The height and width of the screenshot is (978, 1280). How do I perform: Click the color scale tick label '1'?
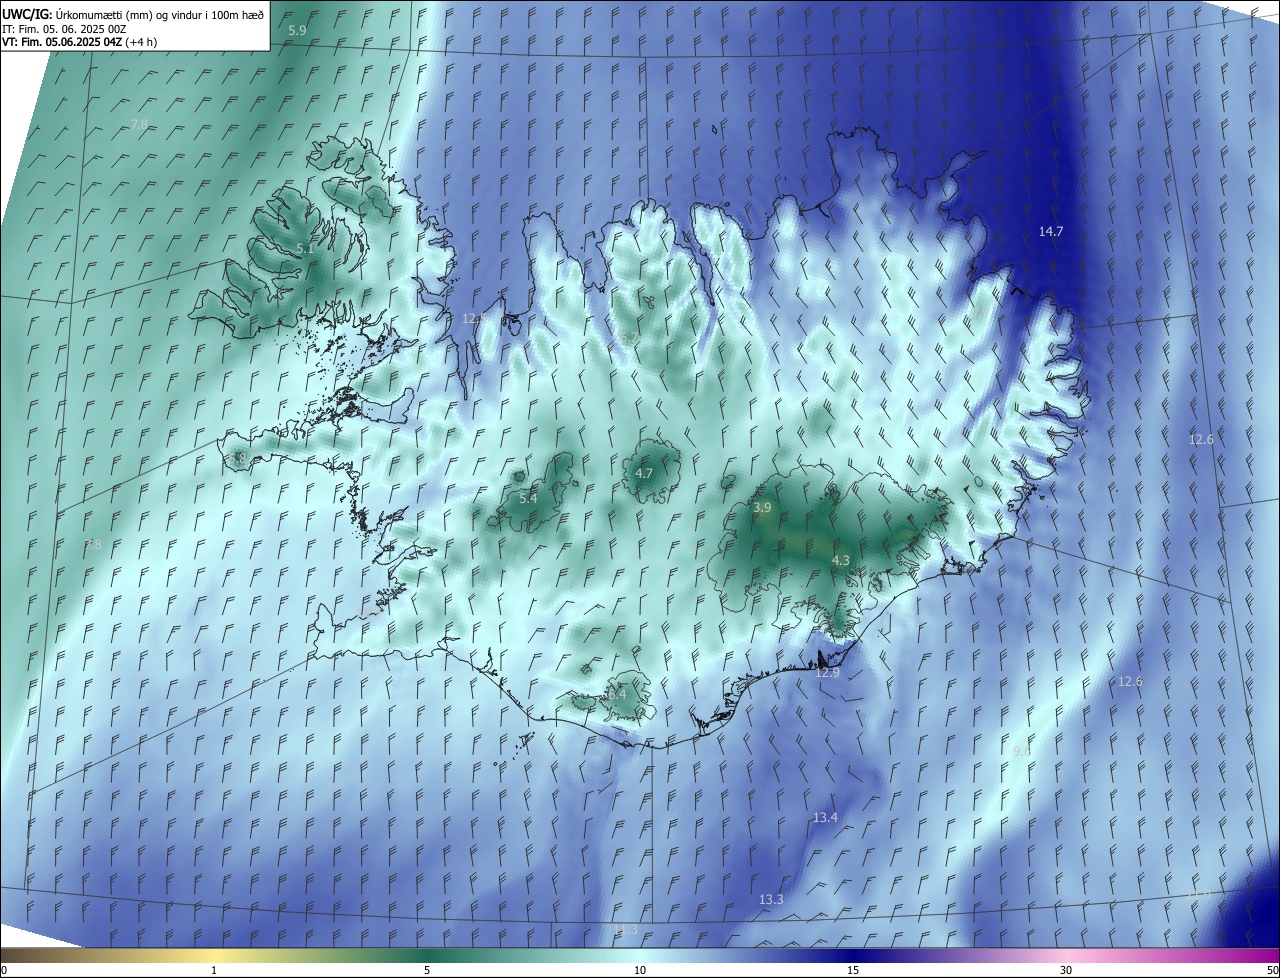(214, 970)
